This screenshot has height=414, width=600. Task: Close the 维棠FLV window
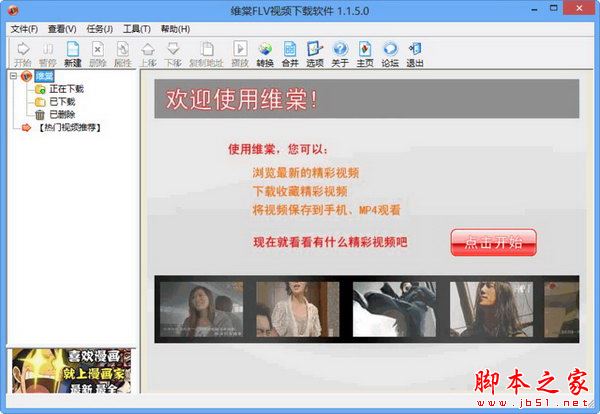click(579, 8)
